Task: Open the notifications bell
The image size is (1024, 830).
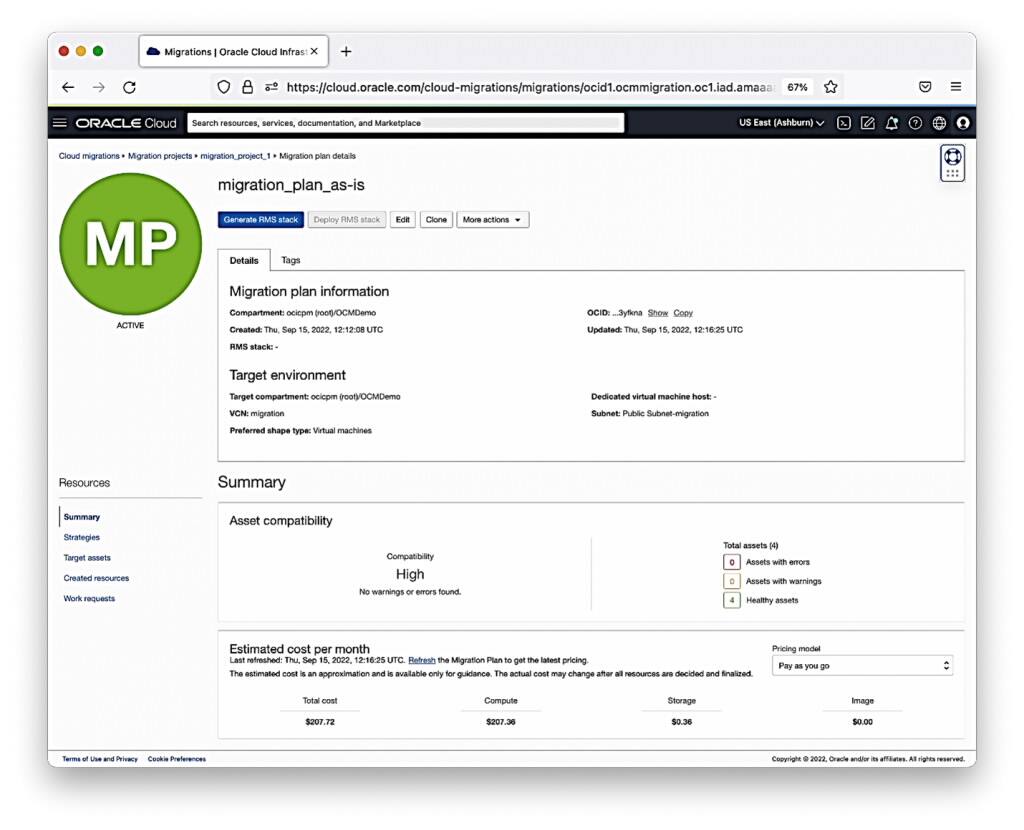Action: pos(891,122)
